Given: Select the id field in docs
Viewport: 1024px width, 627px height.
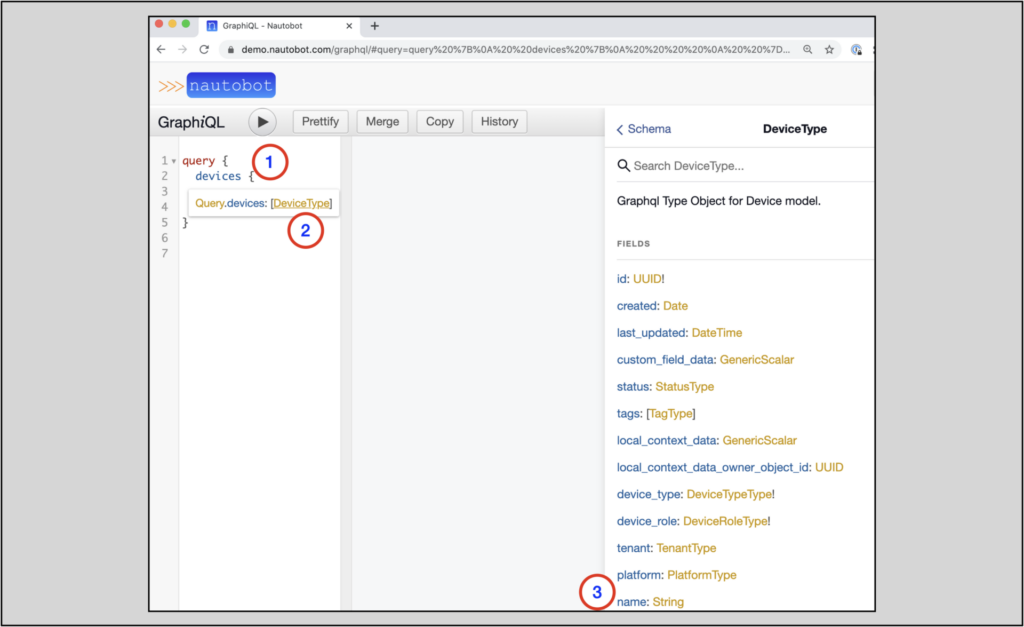Looking at the screenshot, I should pyautogui.click(x=622, y=279).
